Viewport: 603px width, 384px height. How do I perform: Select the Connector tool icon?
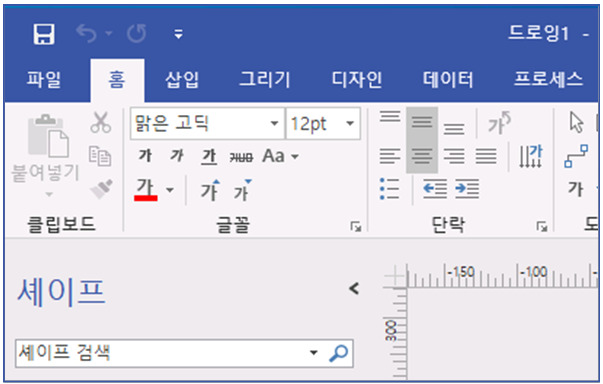coord(576,156)
